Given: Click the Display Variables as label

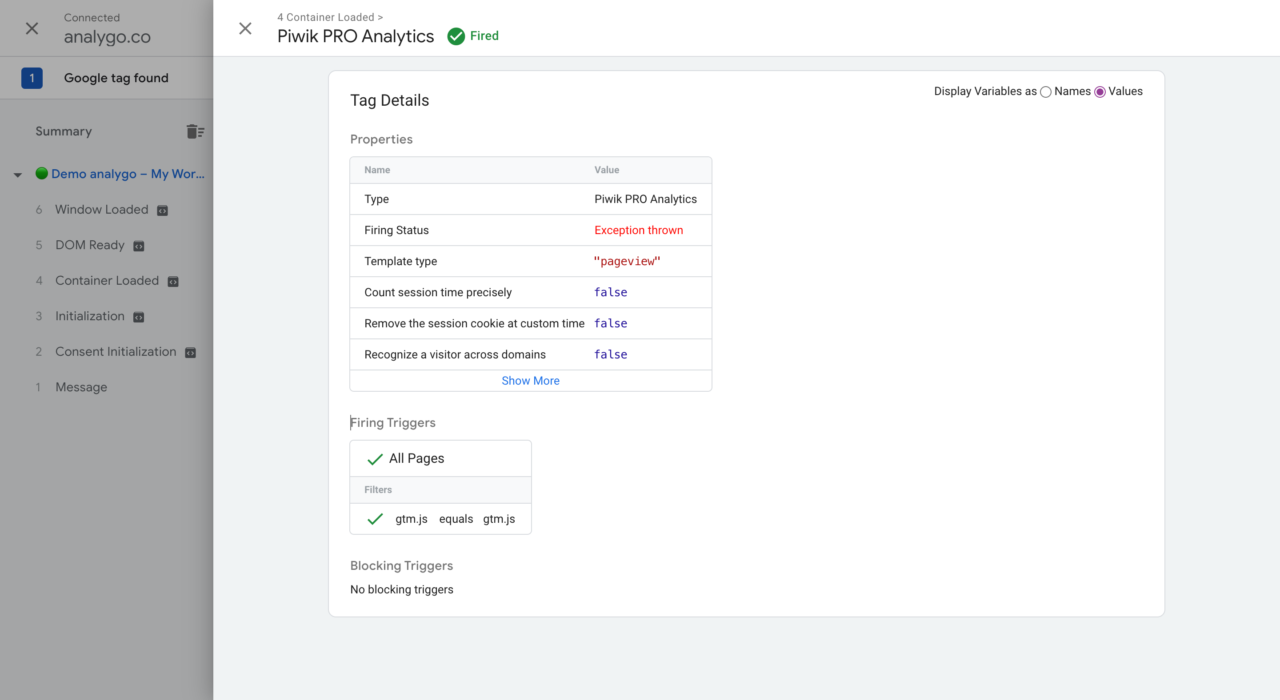Looking at the screenshot, I should coord(985,91).
